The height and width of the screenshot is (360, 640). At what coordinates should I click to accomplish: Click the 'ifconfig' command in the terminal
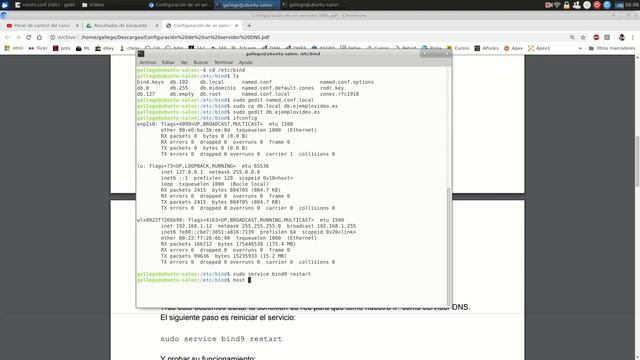point(245,118)
